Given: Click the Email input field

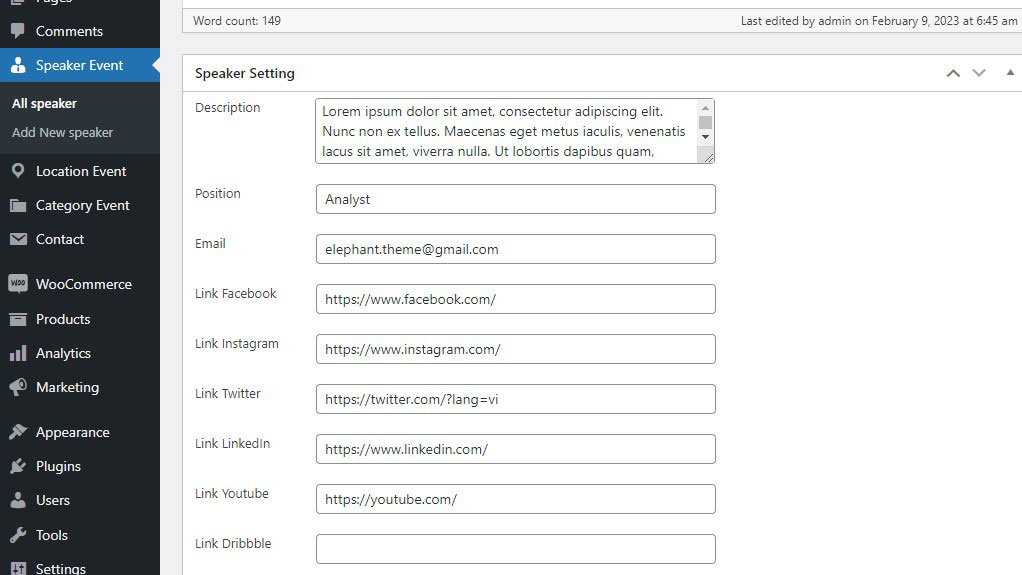Looking at the screenshot, I should (x=515, y=249).
